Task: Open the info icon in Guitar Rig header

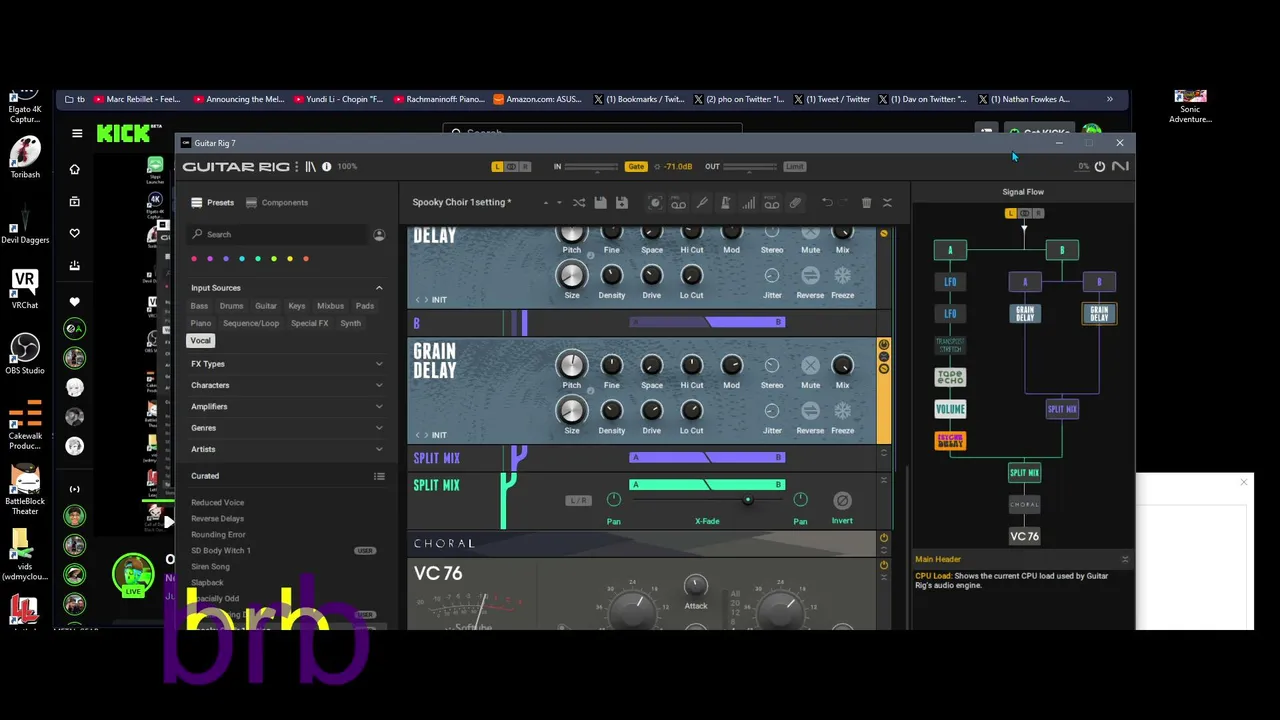Action: pos(326,167)
